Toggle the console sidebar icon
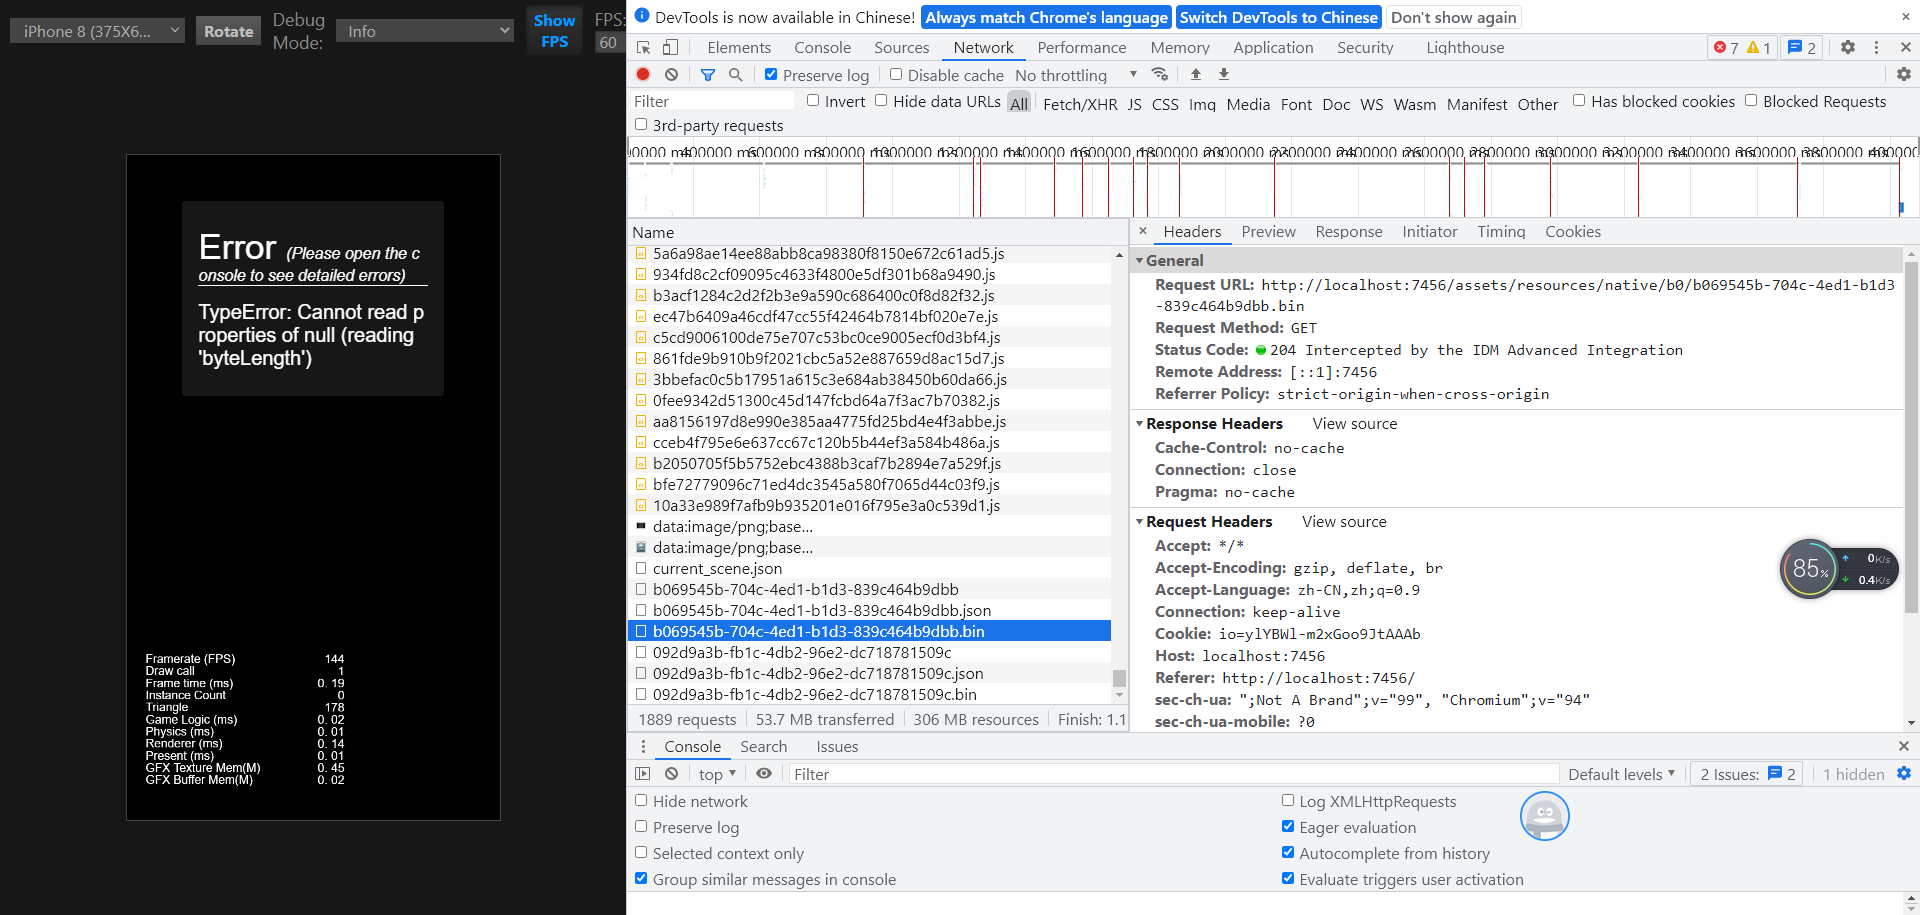 tap(643, 773)
